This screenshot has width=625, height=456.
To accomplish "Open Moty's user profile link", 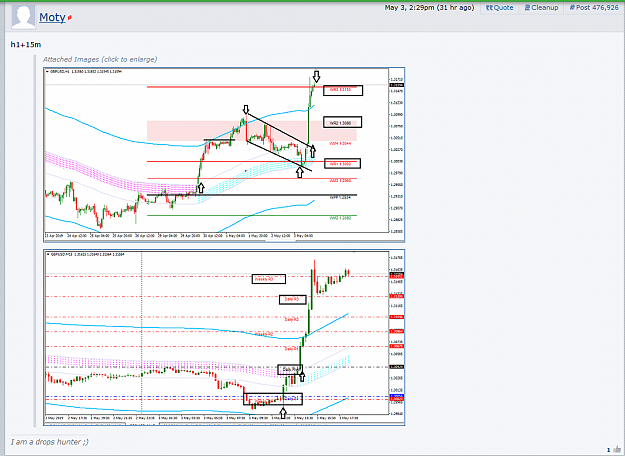I will (52, 17).
